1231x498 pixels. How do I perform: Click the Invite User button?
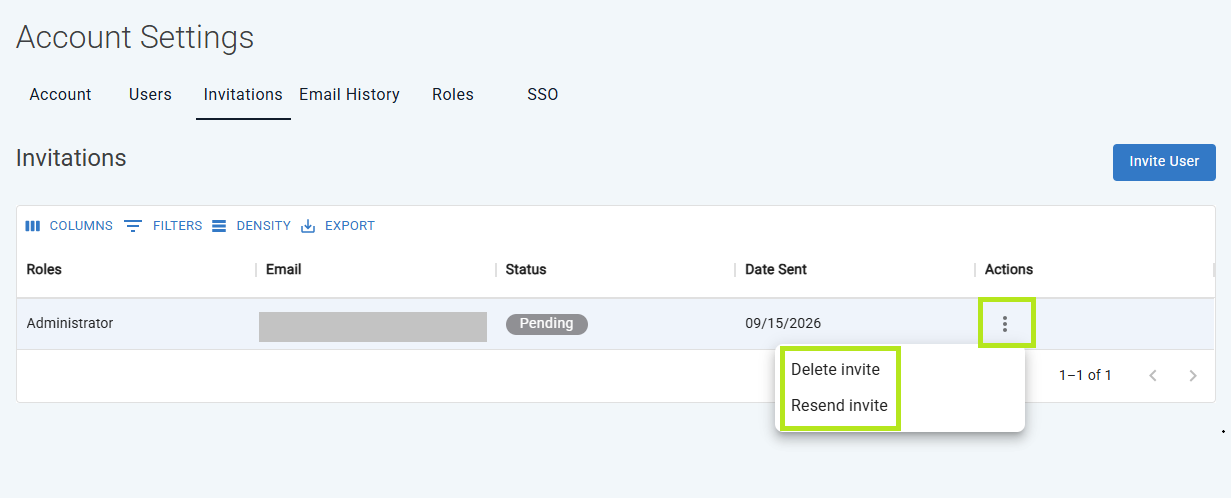1164,162
